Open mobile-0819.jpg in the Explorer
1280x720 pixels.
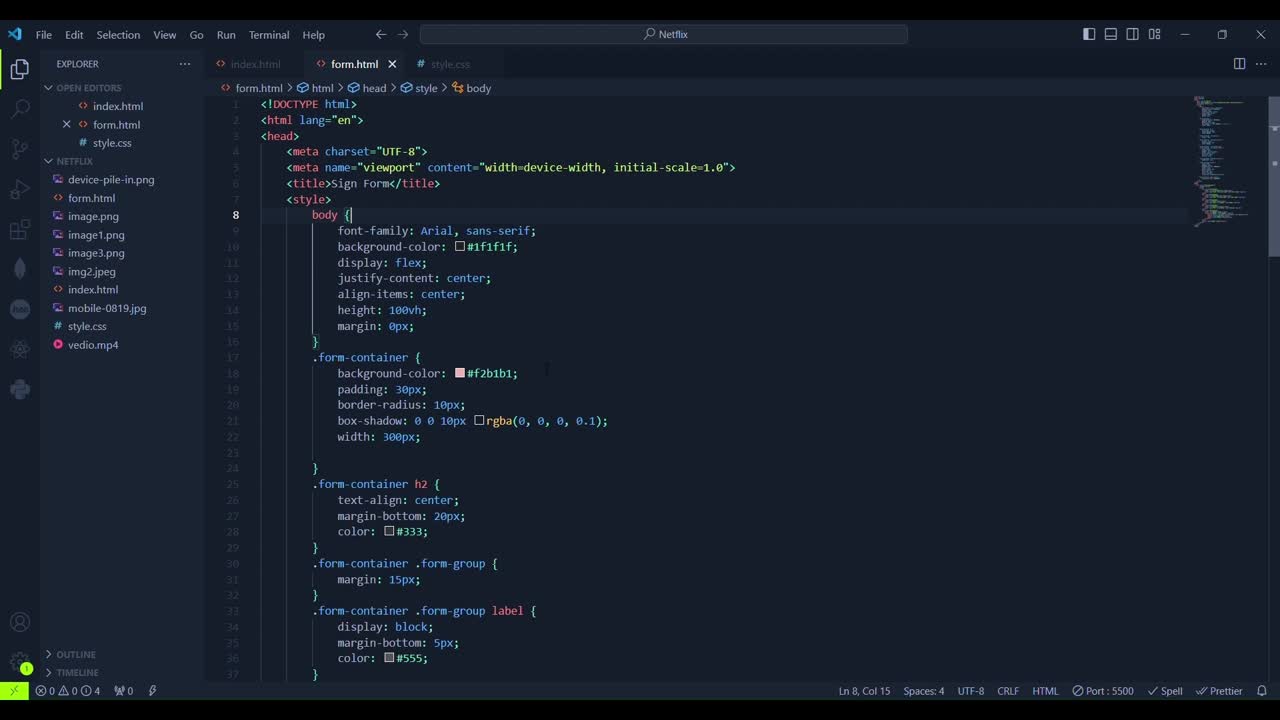coord(107,308)
